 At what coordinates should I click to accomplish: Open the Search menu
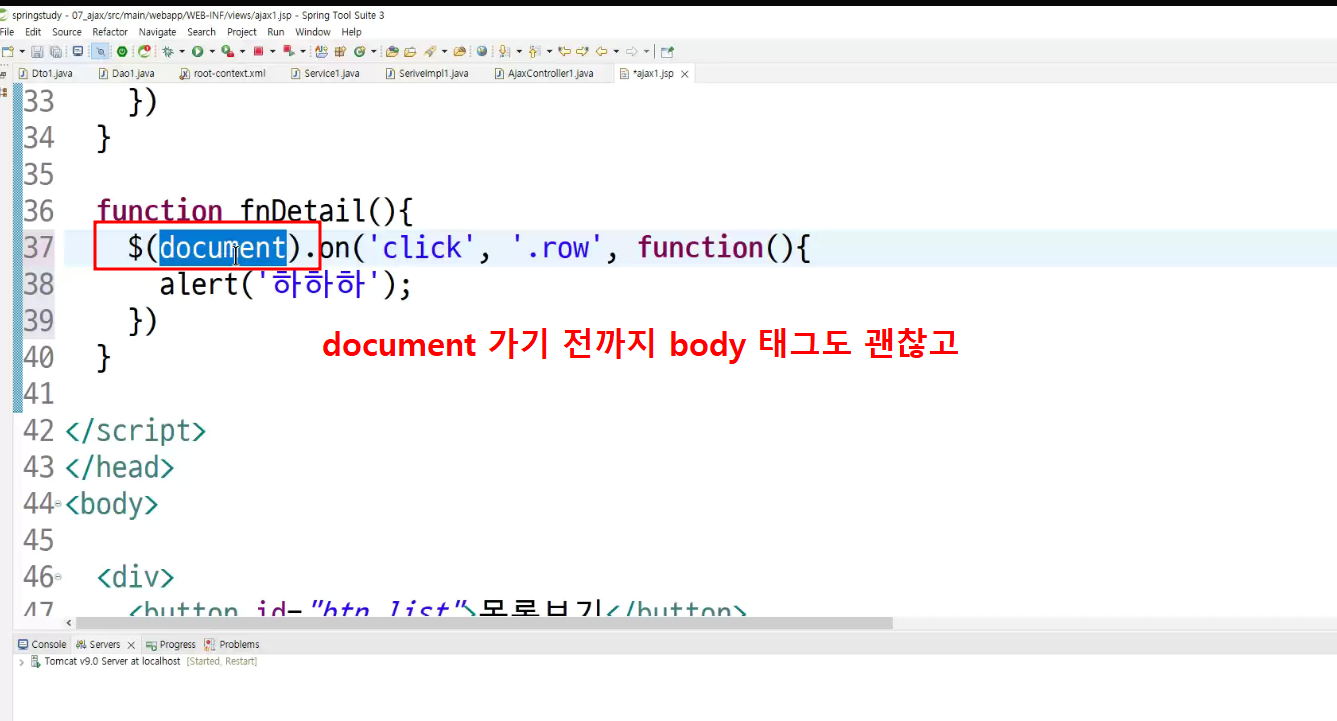pos(201,32)
